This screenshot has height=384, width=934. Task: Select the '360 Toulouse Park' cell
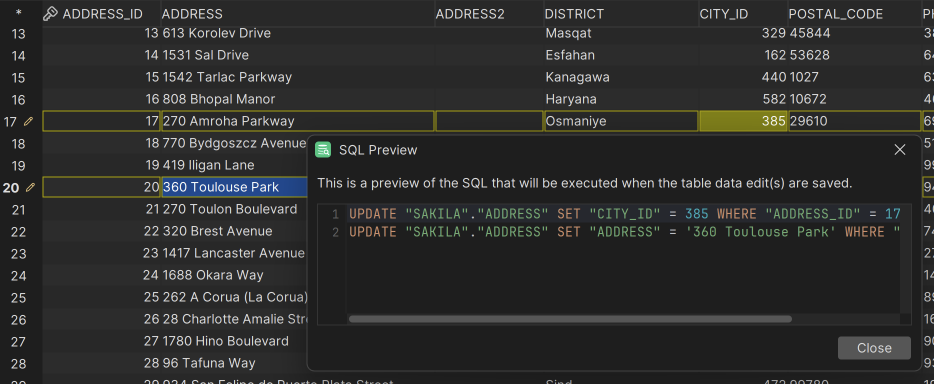pos(235,187)
